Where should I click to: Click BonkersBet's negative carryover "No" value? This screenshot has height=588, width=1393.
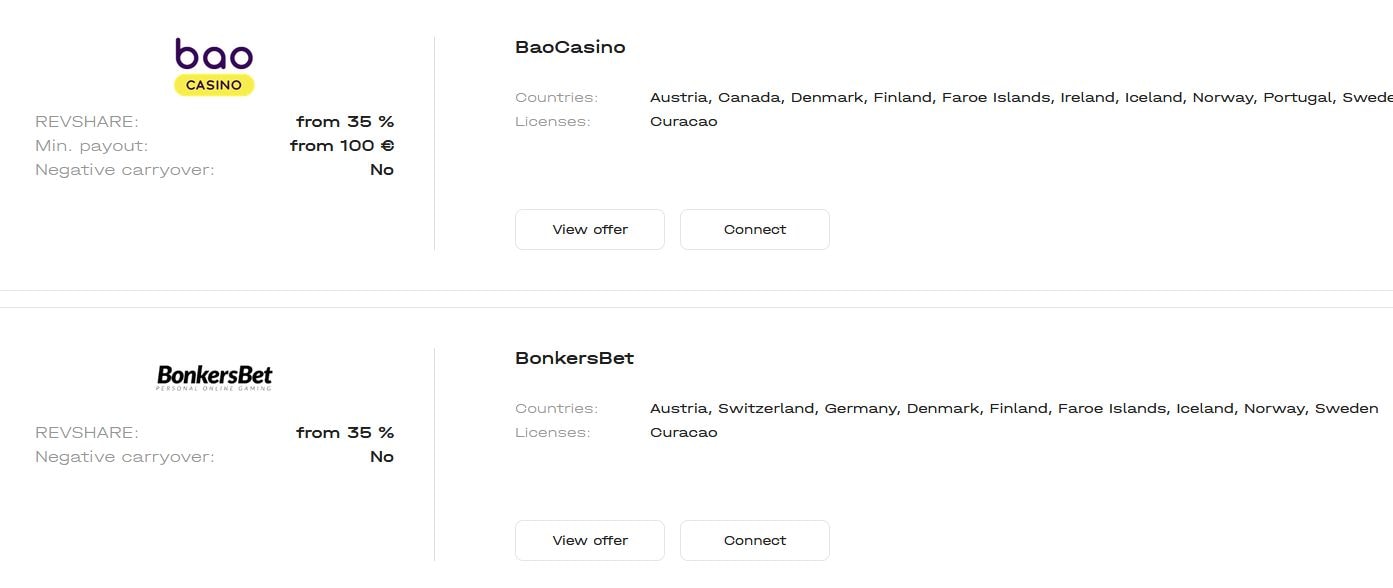click(x=382, y=456)
